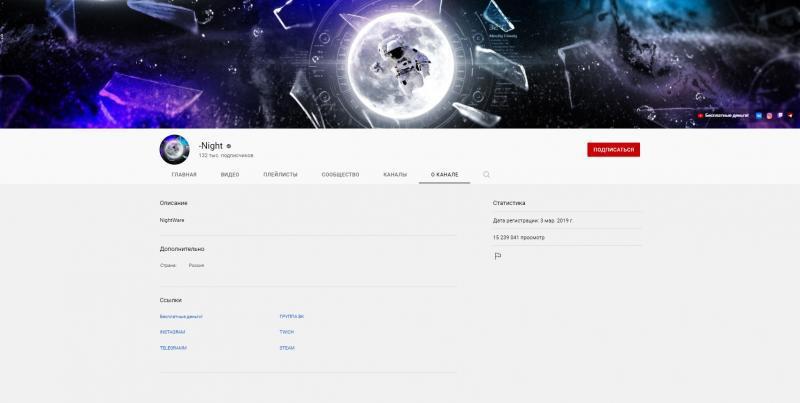Switch to the ВИДЕО tab

click(230, 174)
